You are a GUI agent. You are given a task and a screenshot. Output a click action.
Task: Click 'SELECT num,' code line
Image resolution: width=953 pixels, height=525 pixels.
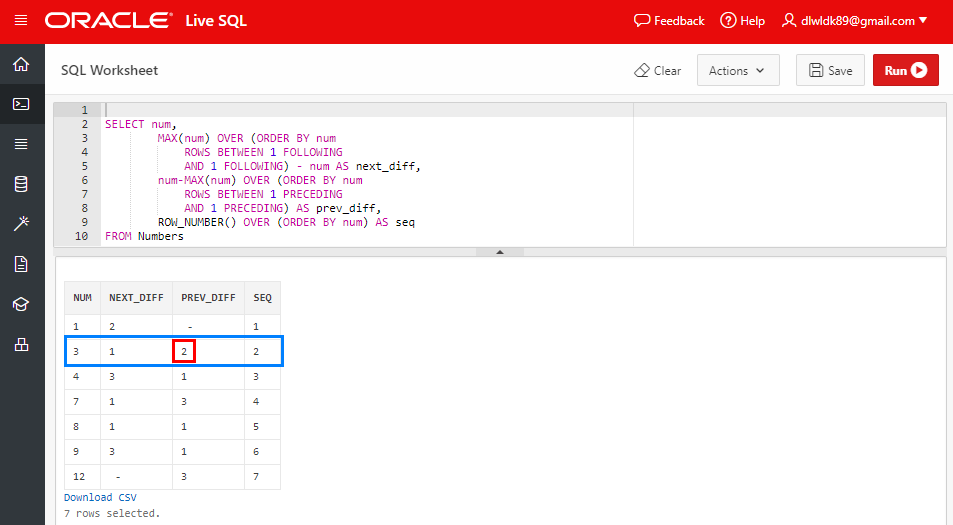[140, 124]
